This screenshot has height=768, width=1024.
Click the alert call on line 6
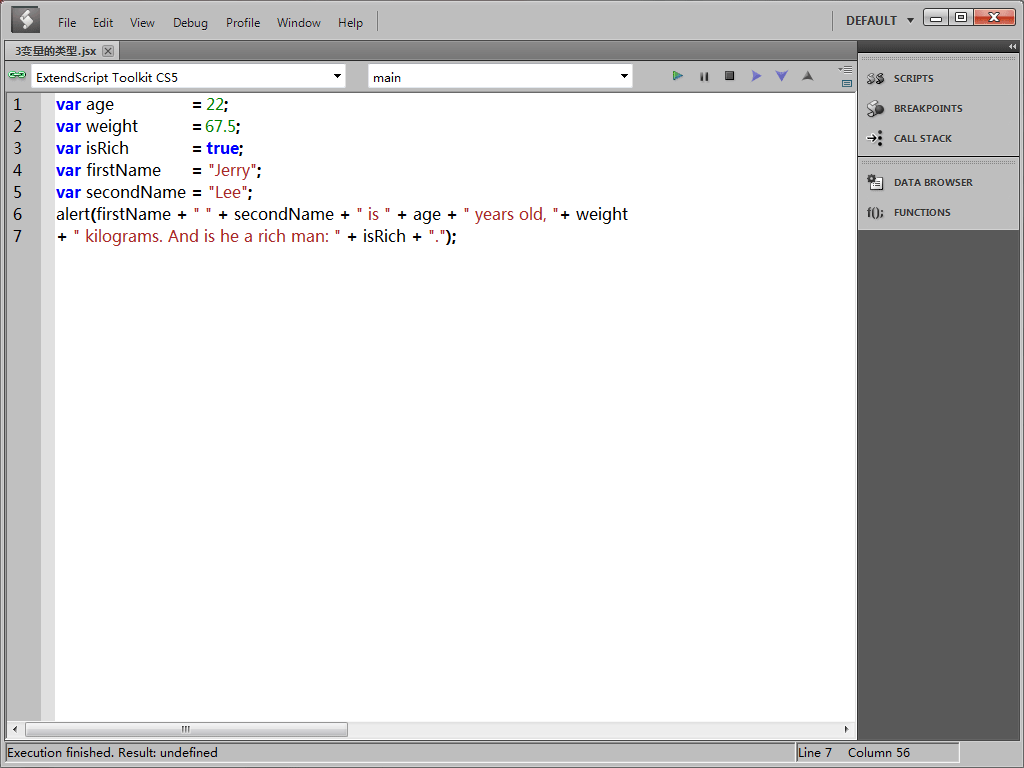coord(73,214)
